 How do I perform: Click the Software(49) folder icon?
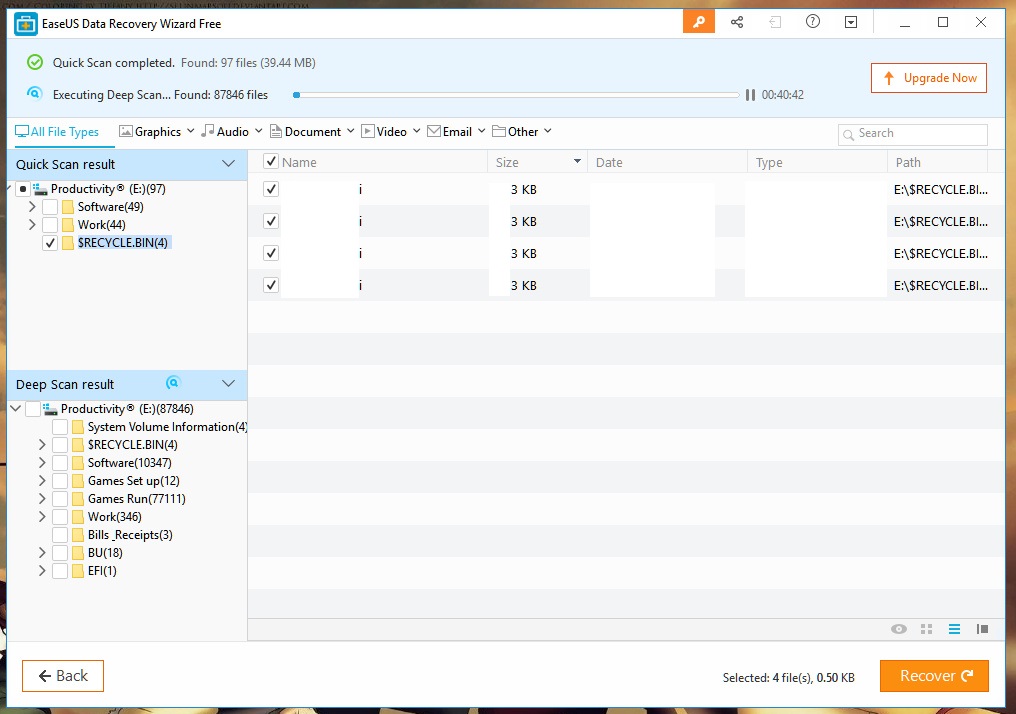click(68, 207)
